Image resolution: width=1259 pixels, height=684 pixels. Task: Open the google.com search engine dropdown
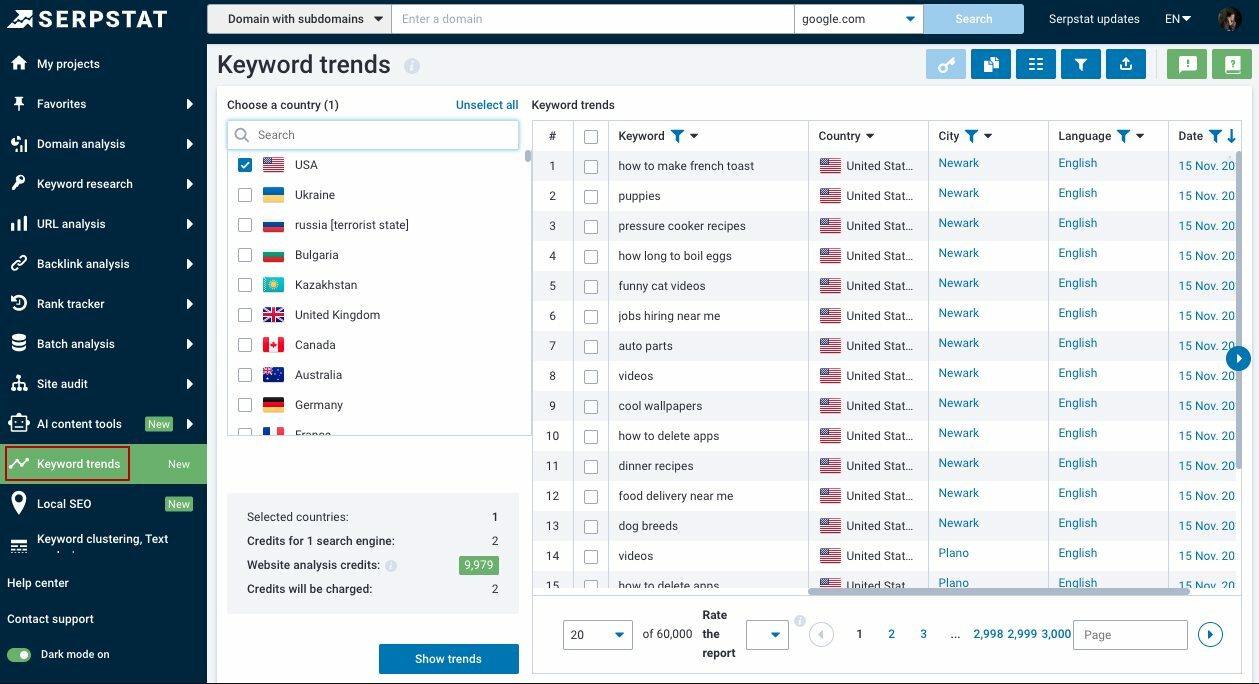[859, 19]
